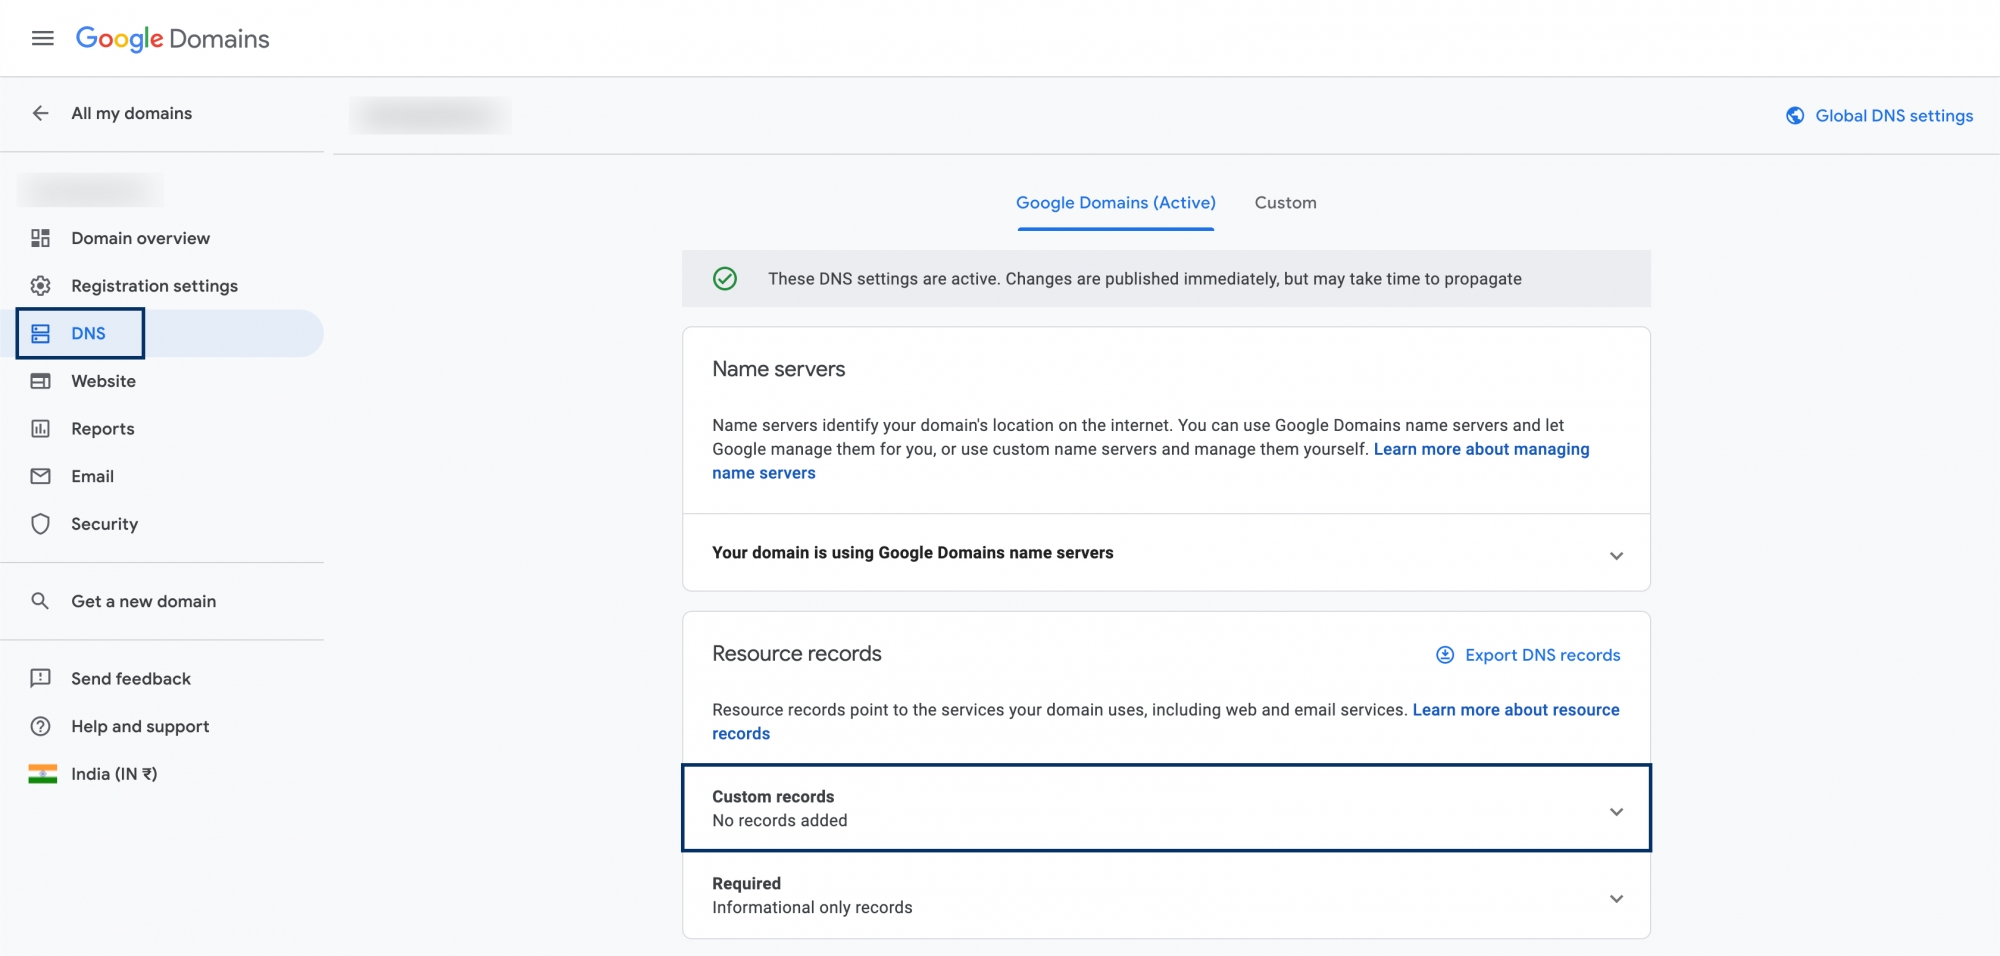Image resolution: width=2000 pixels, height=956 pixels.
Task: Click the Resource records heading
Action: 796,653
